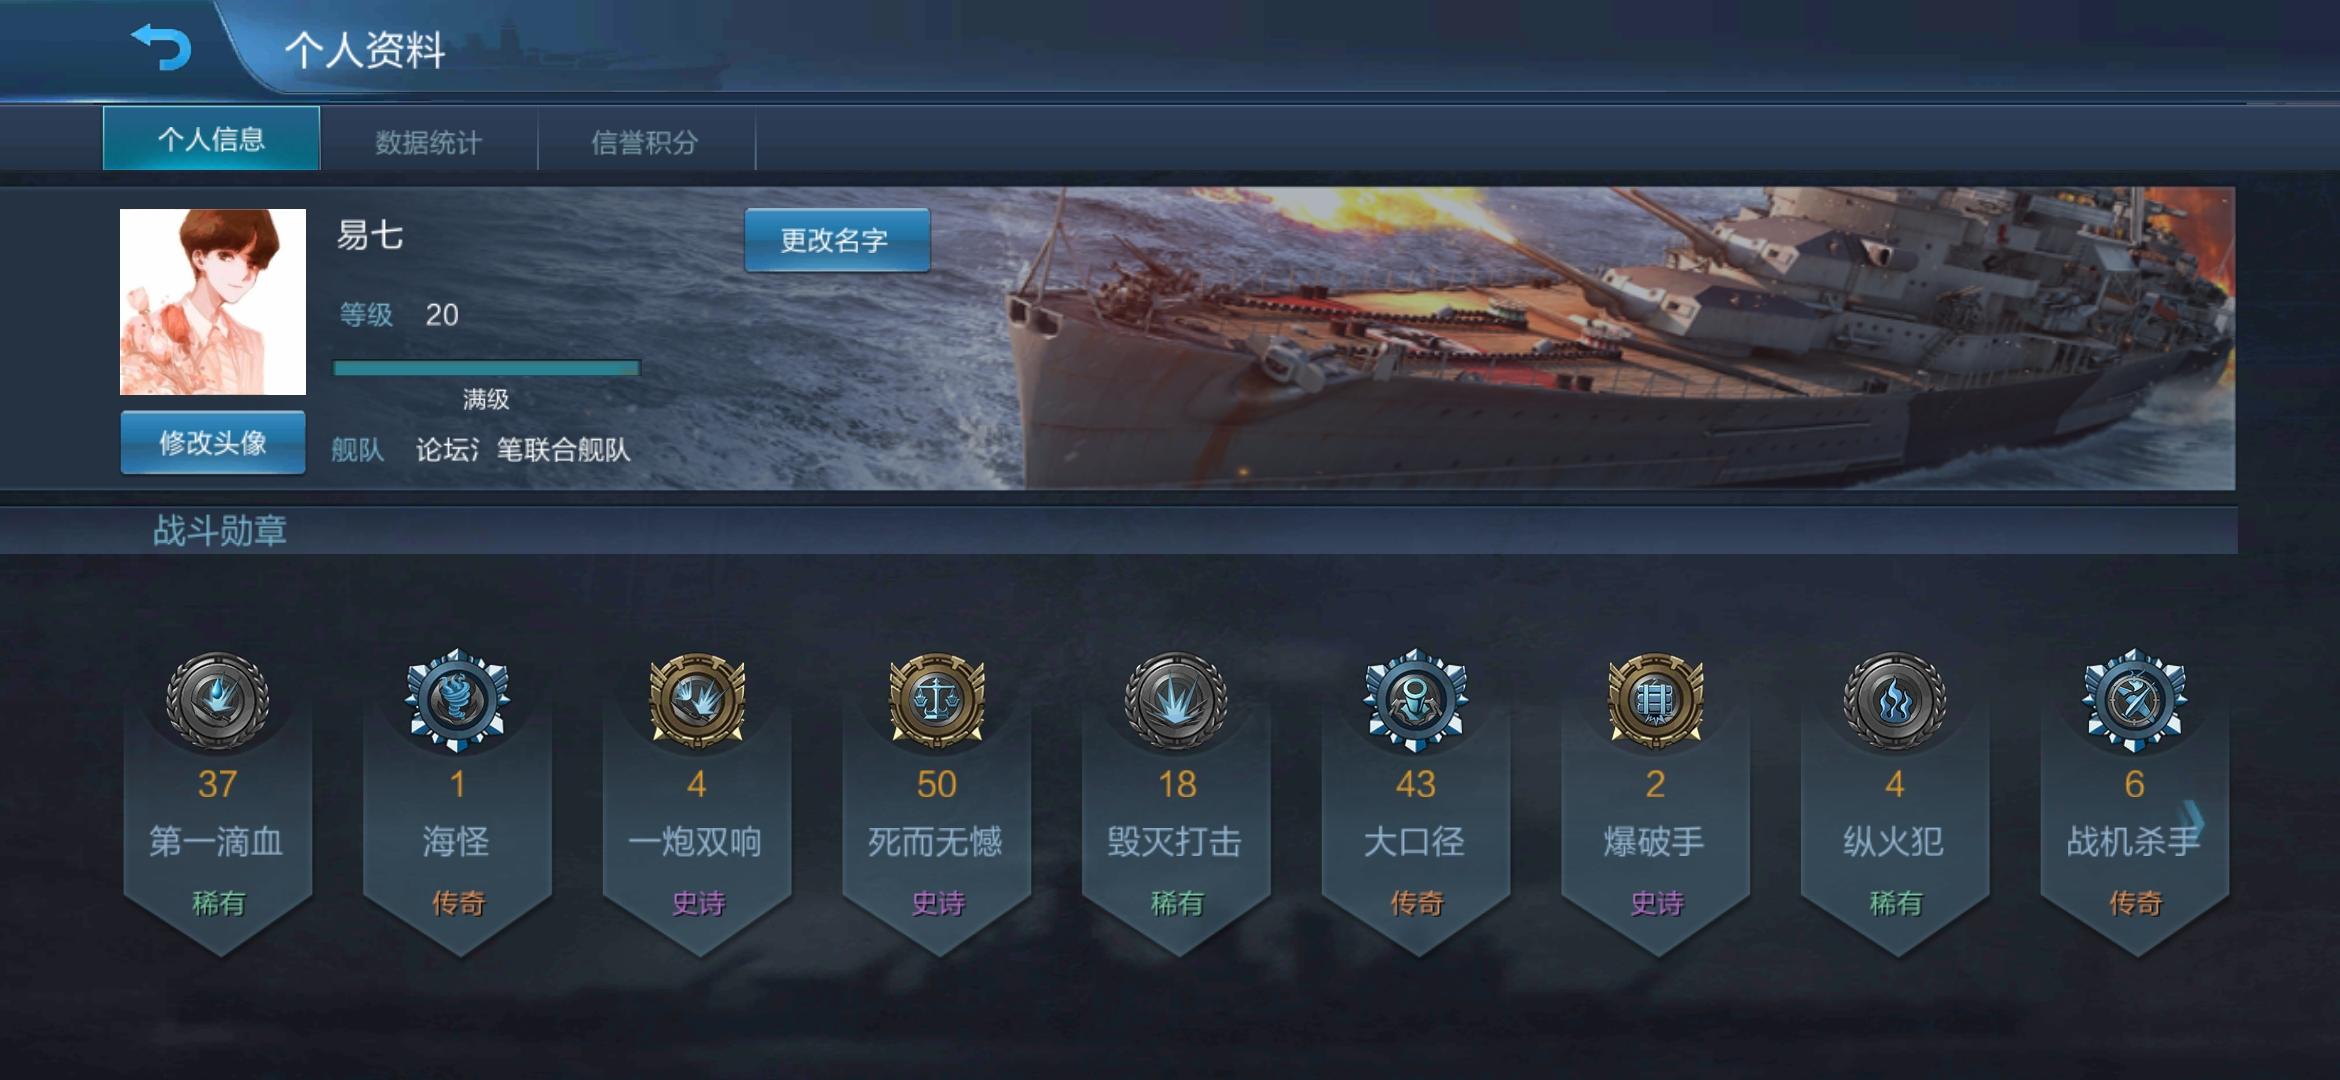
Task: Click the 更改名字 button
Action: pyautogui.click(x=837, y=240)
